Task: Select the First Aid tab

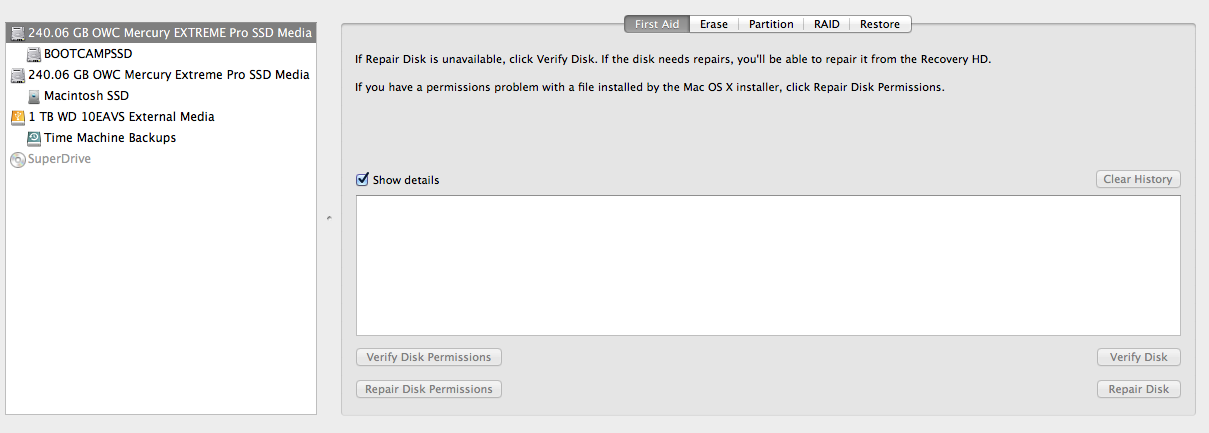Action: (657, 24)
